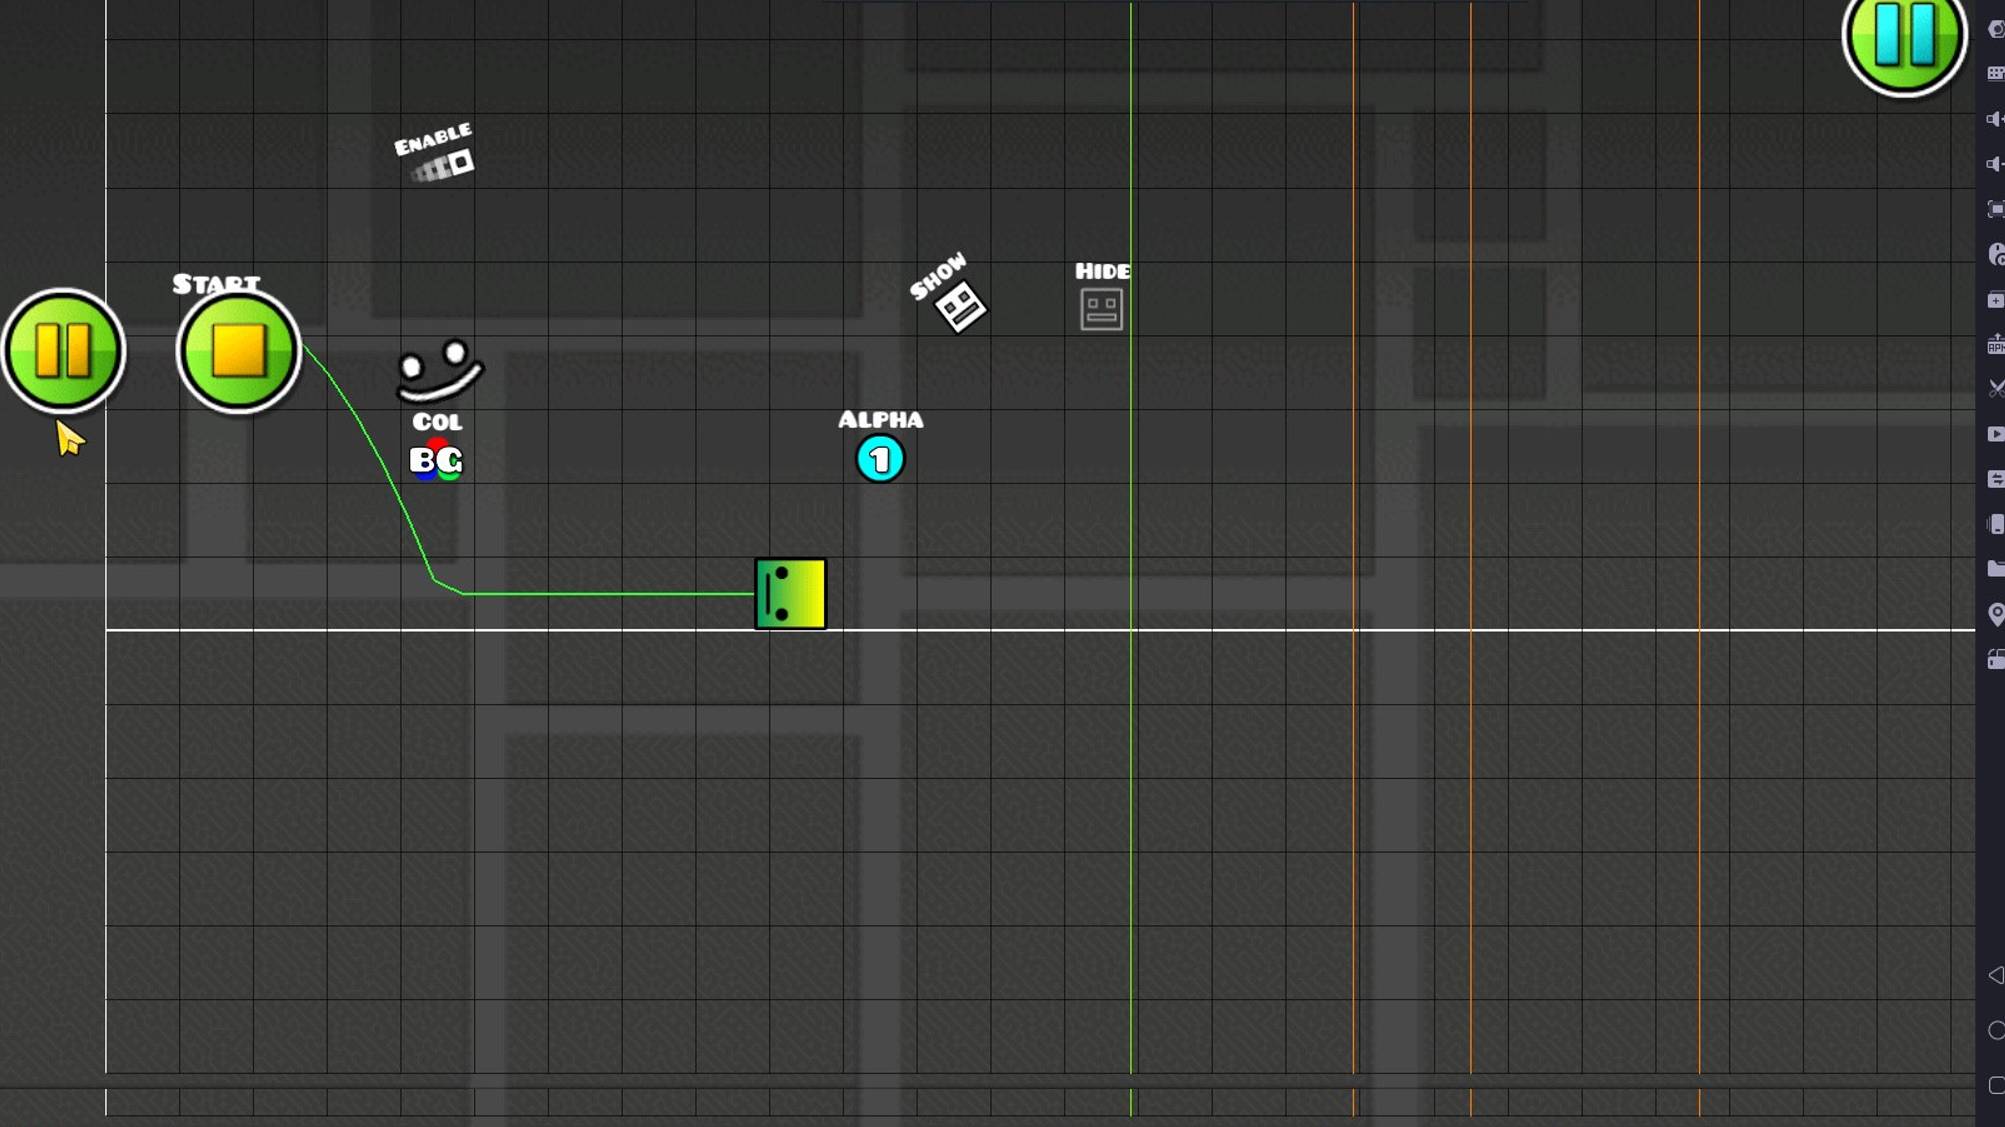
Task: Click the smiley face object
Action: [439, 370]
